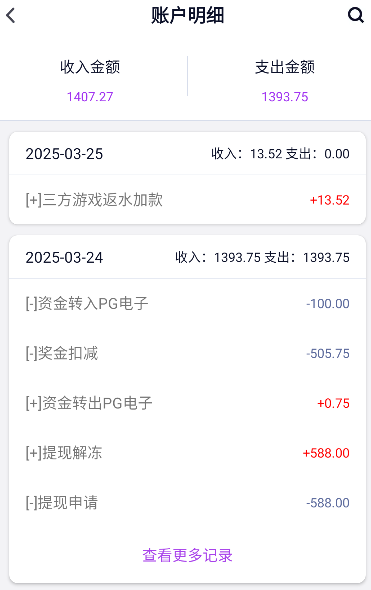This screenshot has width=371, height=590.
Task: Click the +13.52 amount
Action: point(330,200)
